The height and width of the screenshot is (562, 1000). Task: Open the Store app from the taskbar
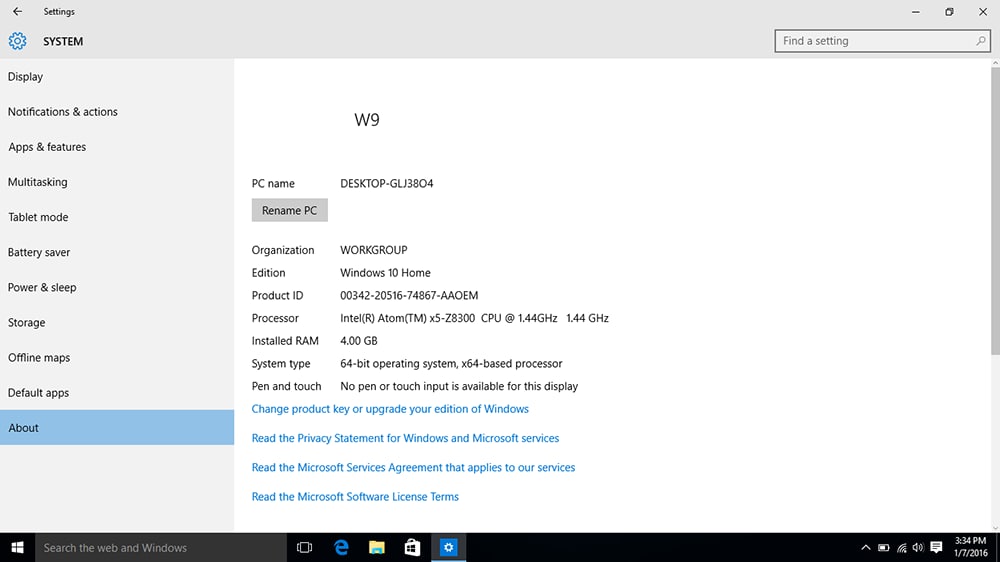(413, 548)
